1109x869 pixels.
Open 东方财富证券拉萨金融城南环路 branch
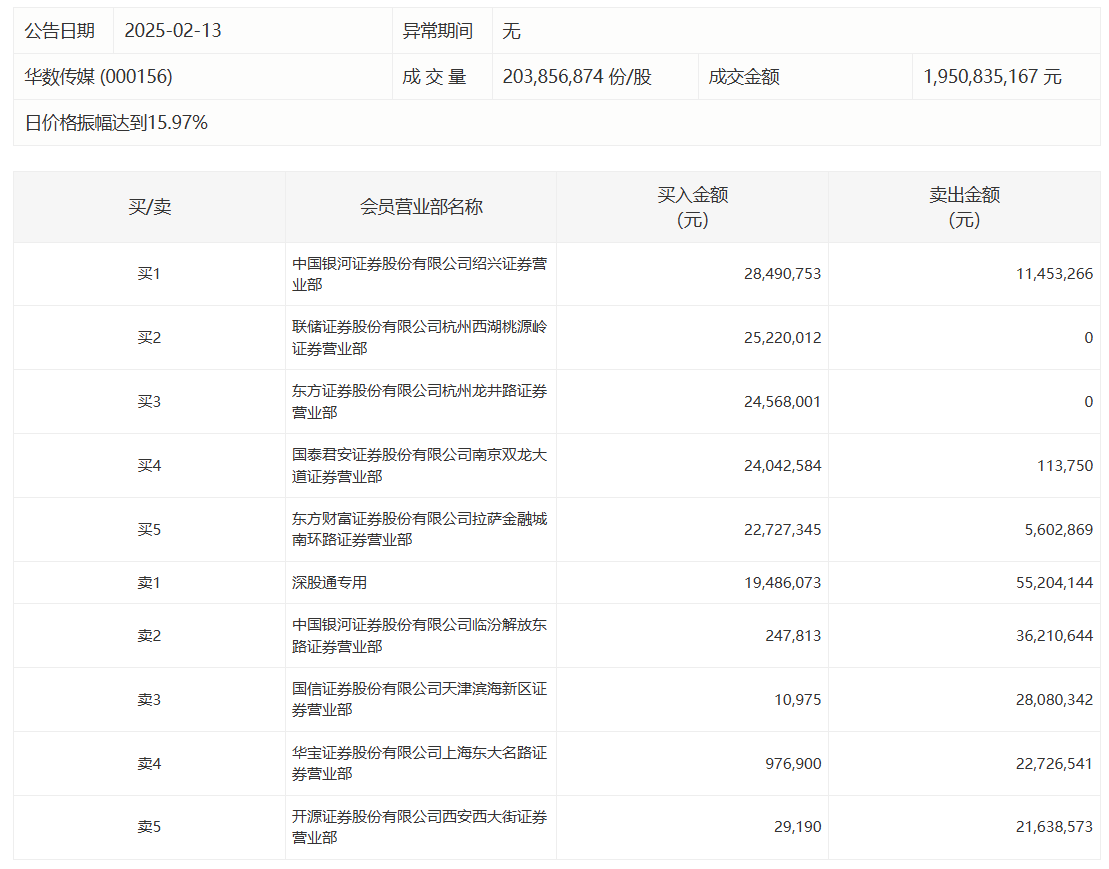[x=420, y=530]
